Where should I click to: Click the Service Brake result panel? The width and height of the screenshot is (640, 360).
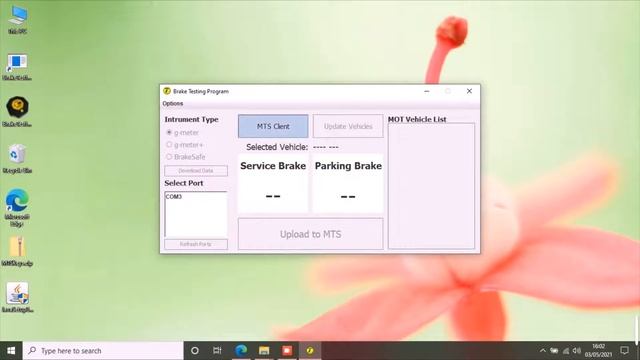273,183
